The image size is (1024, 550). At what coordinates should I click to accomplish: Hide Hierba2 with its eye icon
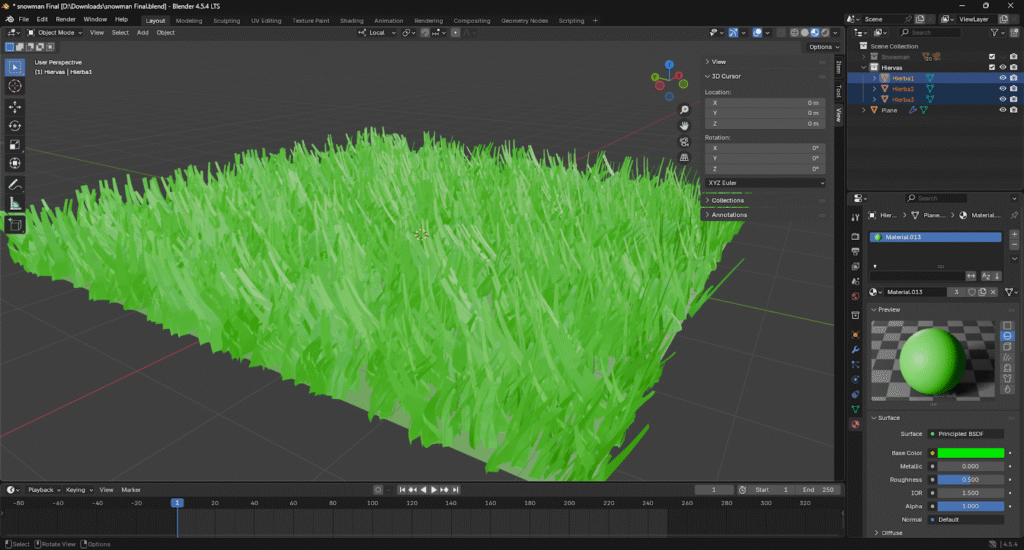coord(1002,89)
